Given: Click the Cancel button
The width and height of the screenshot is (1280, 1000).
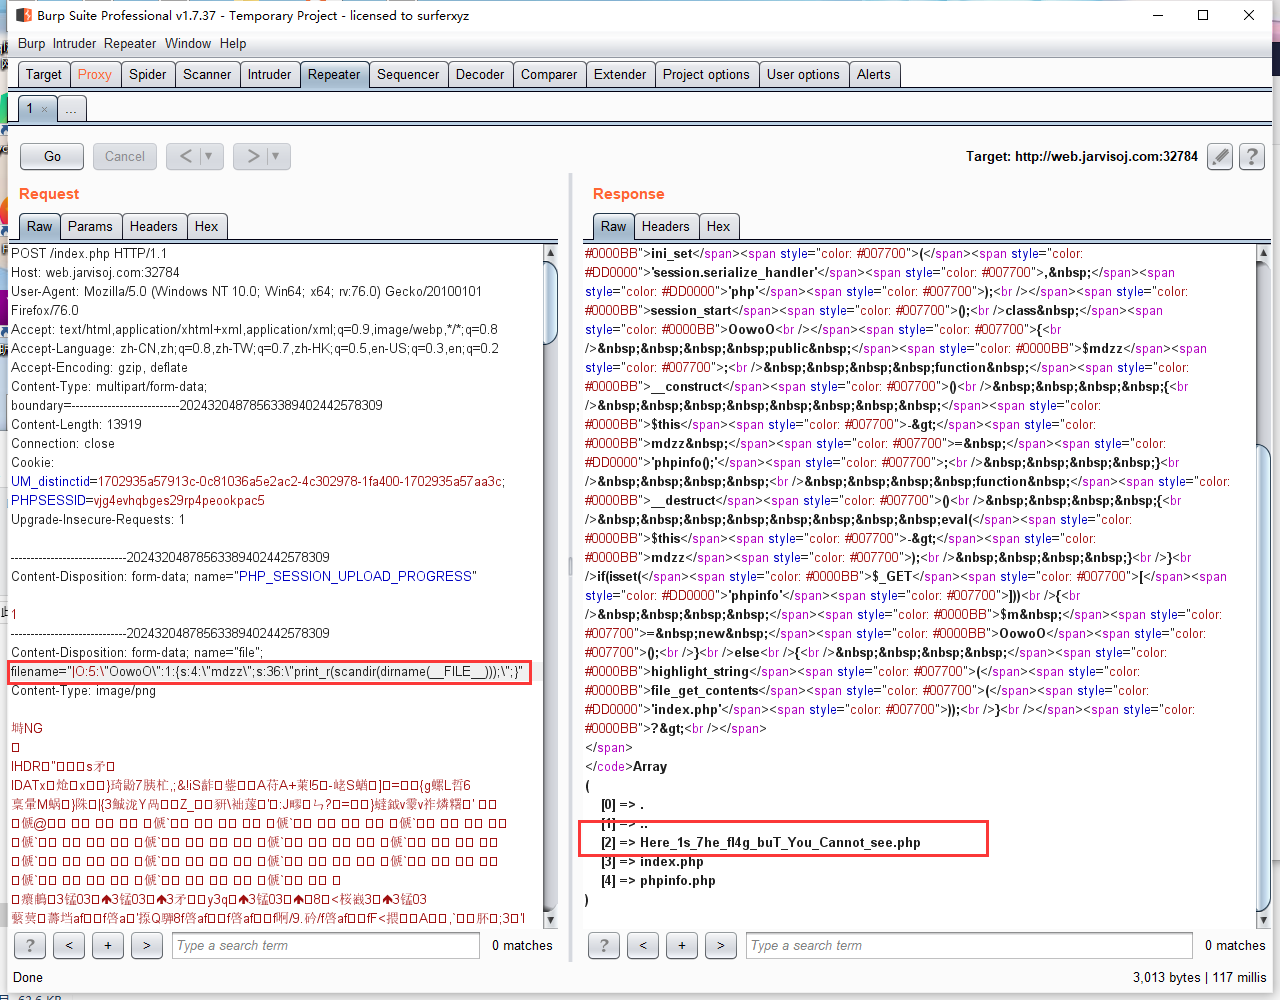Looking at the screenshot, I should click(x=125, y=156).
